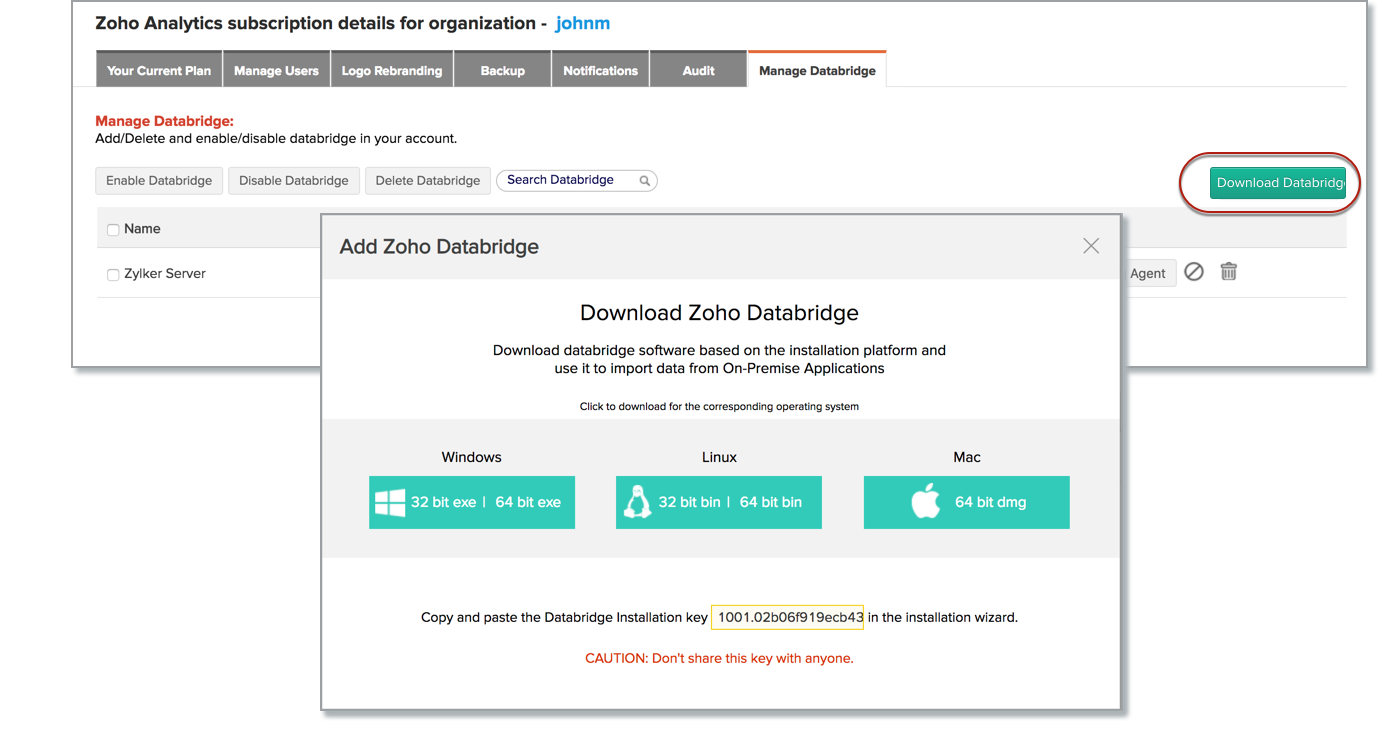The height and width of the screenshot is (741, 1396).
Task: Open the Your Current Plan tab
Action: [x=159, y=70]
